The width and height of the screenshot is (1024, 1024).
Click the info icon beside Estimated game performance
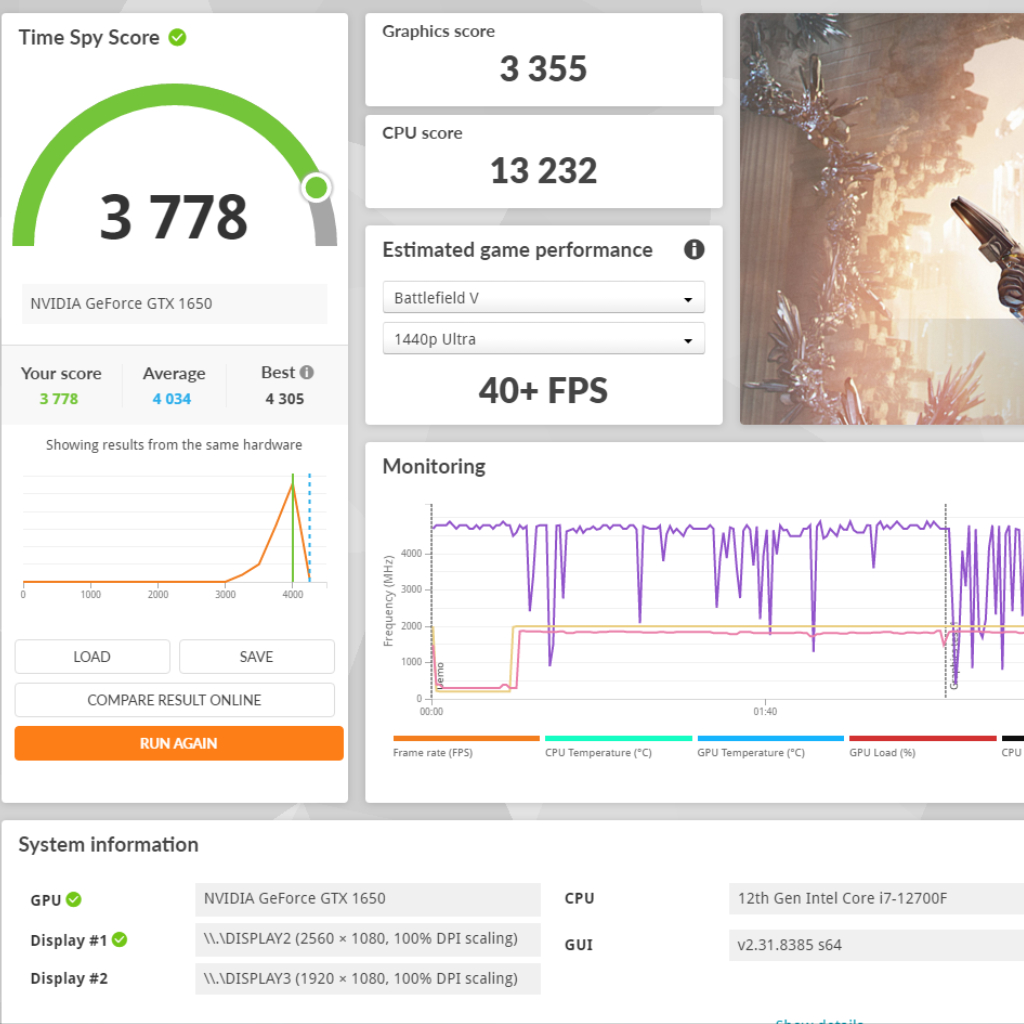click(694, 250)
